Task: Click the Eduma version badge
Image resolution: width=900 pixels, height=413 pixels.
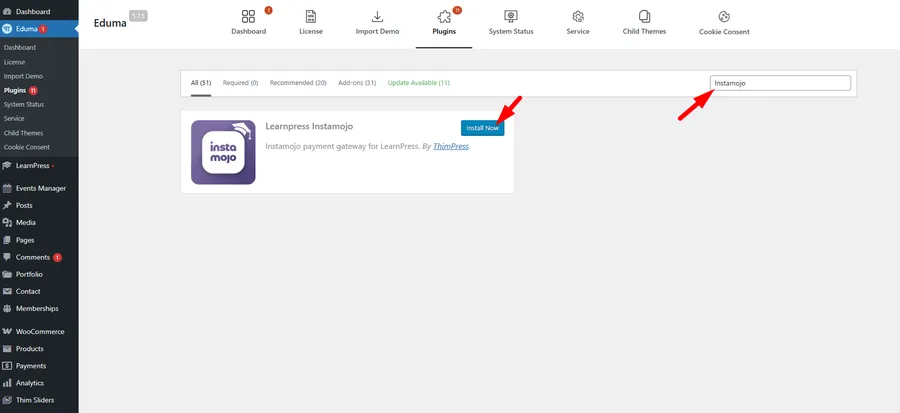Action: coord(138,16)
